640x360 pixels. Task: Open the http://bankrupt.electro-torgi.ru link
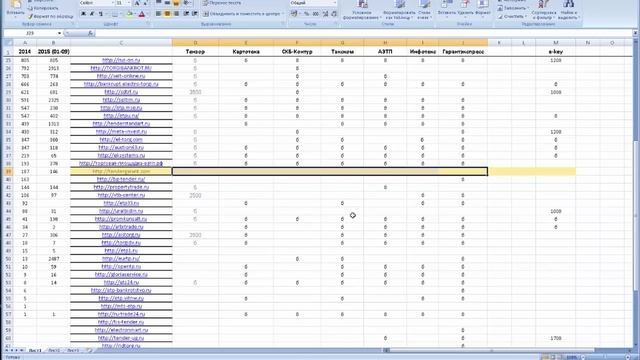[121, 84]
